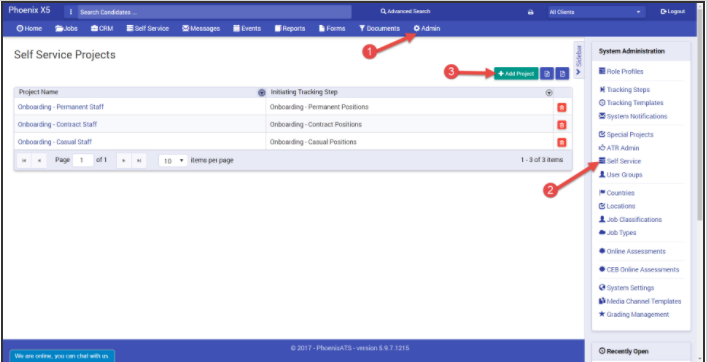Screen dimensions: 708x362
Task: Open the All Clients dropdown
Action: (x=596, y=12)
